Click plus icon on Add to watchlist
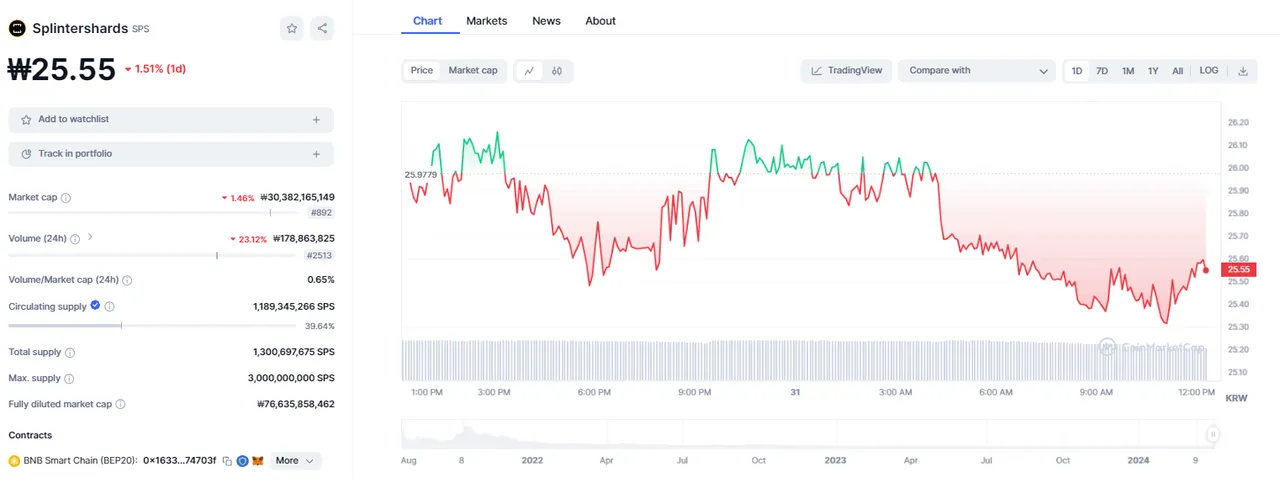This screenshot has width=1280, height=479. (316, 120)
